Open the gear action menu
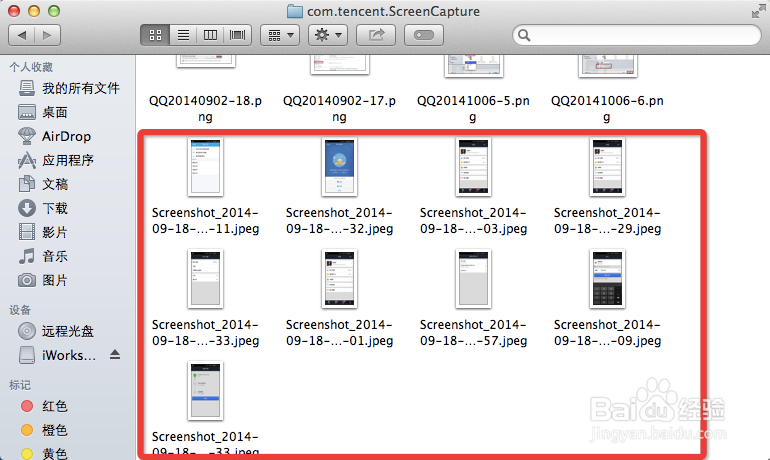 pyautogui.click(x=328, y=35)
